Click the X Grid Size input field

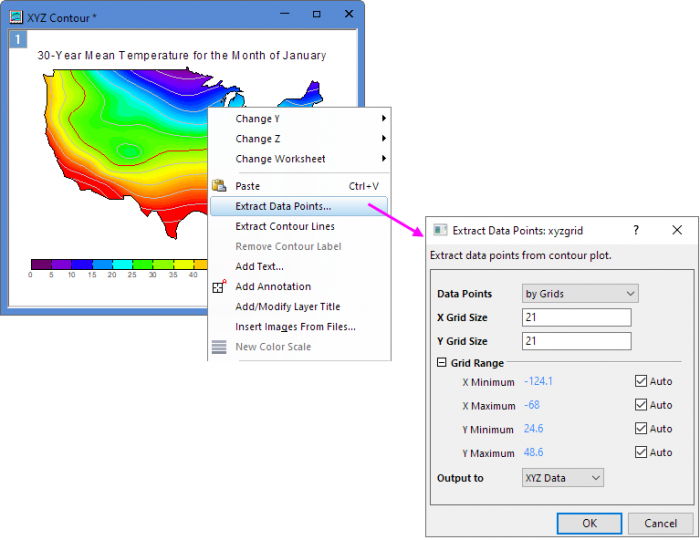tap(576, 318)
